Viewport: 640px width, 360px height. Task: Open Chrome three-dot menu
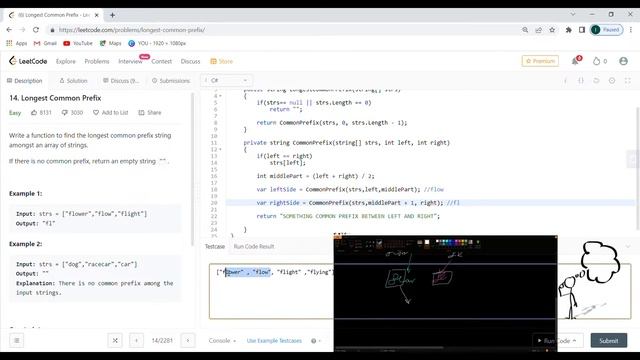pyautogui.click(x=631, y=30)
